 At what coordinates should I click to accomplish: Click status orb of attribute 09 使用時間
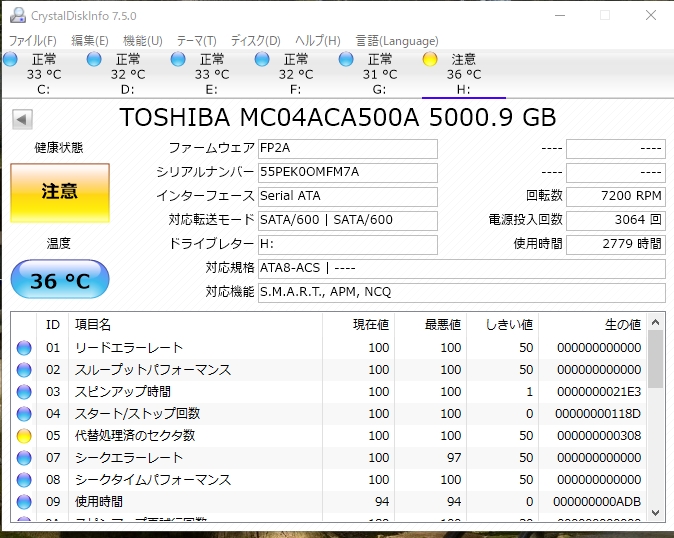click(24, 501)
